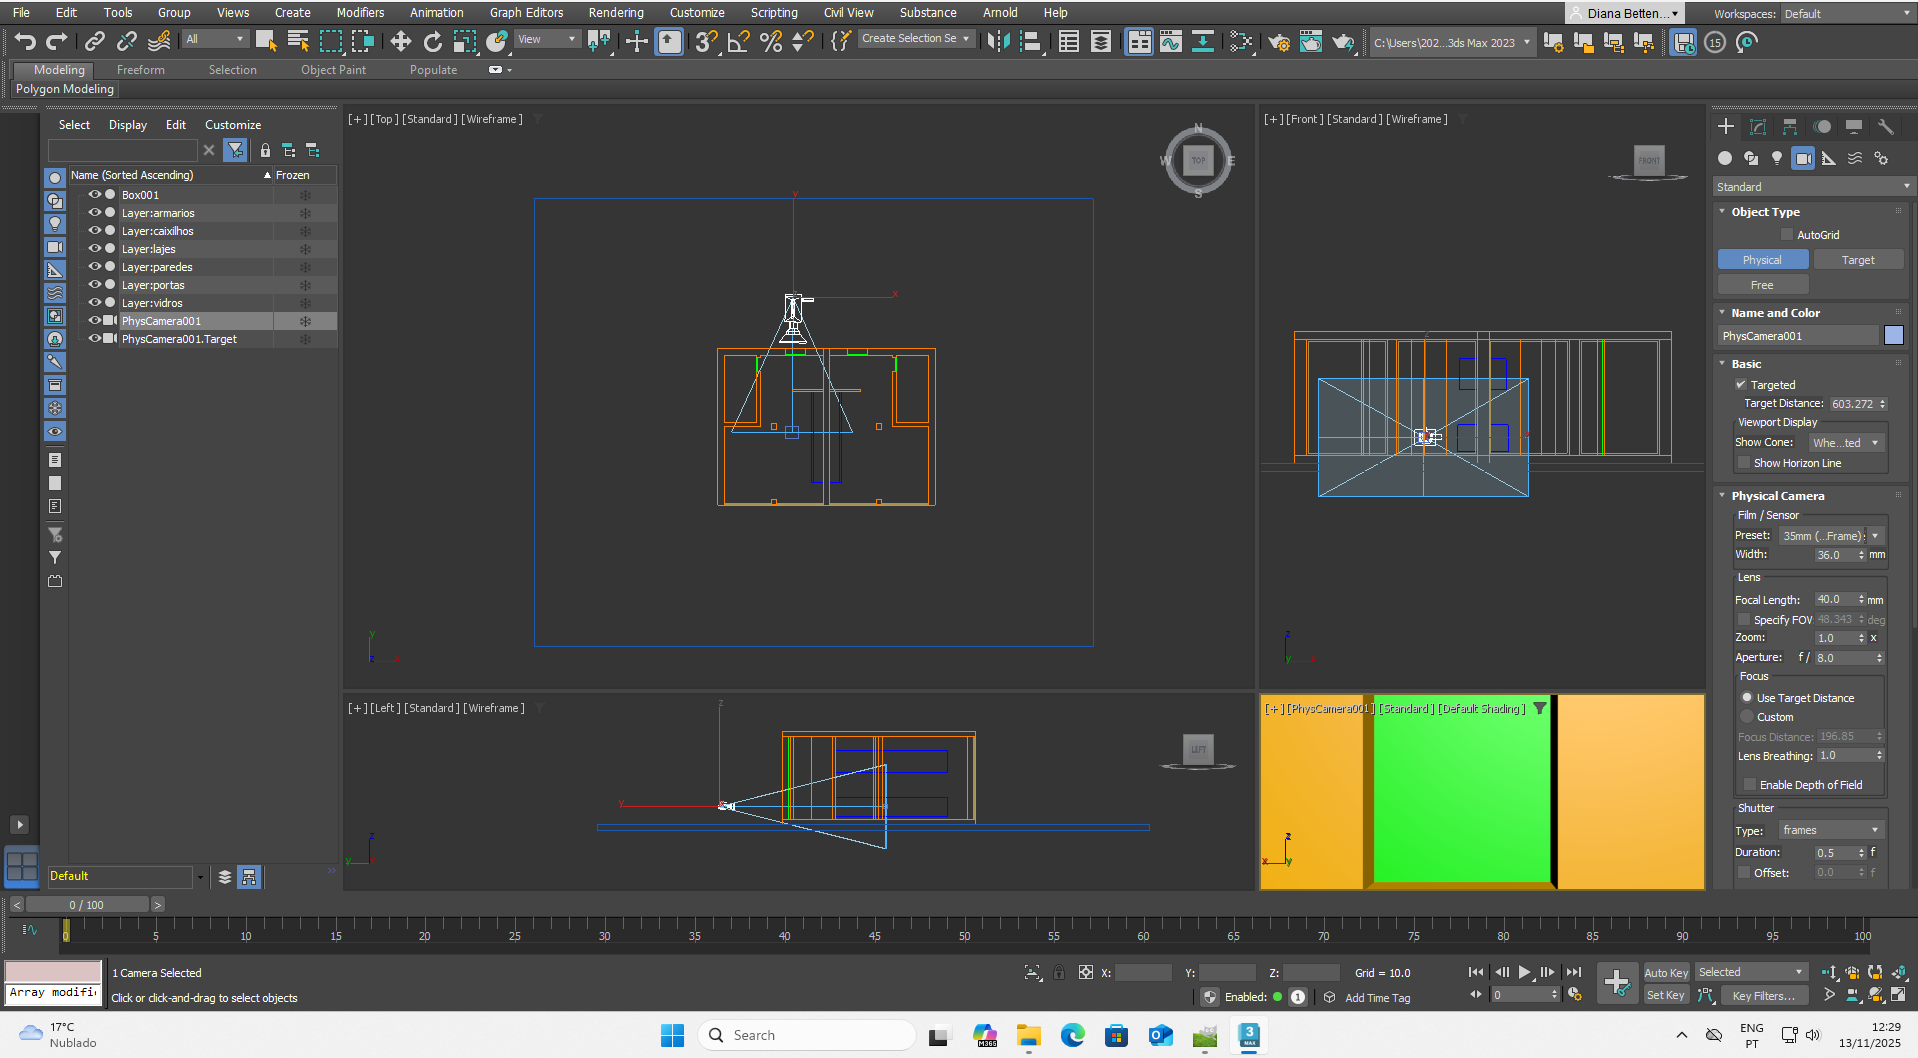The image size is (1918, 1058).
Task: Activate the Rotate tool
Action: 432,41
